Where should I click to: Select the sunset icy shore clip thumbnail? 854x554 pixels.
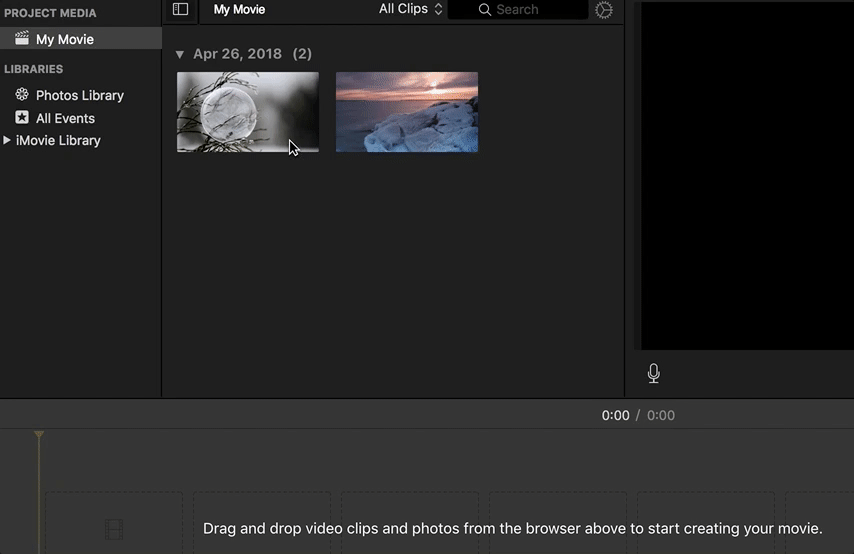407,112
